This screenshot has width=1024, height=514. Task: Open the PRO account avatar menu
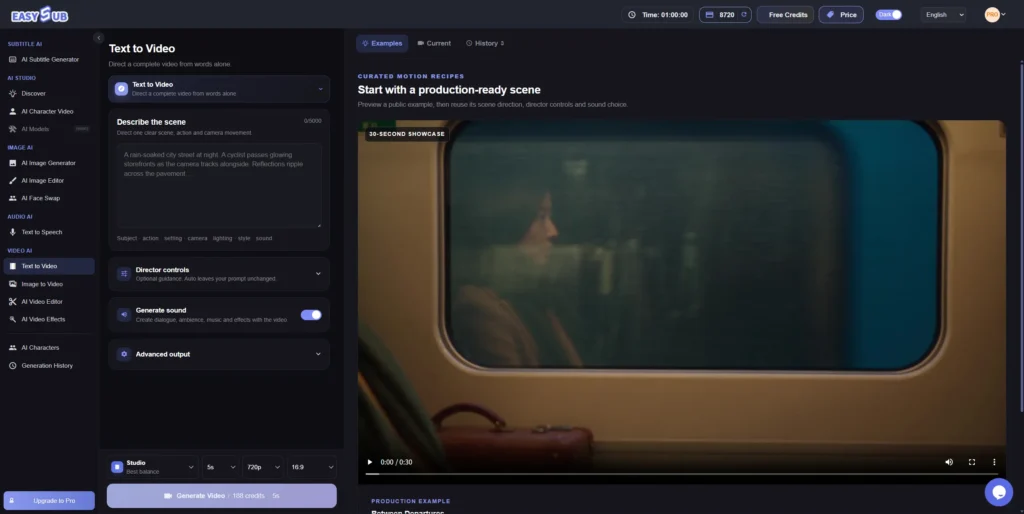point(995,14)
